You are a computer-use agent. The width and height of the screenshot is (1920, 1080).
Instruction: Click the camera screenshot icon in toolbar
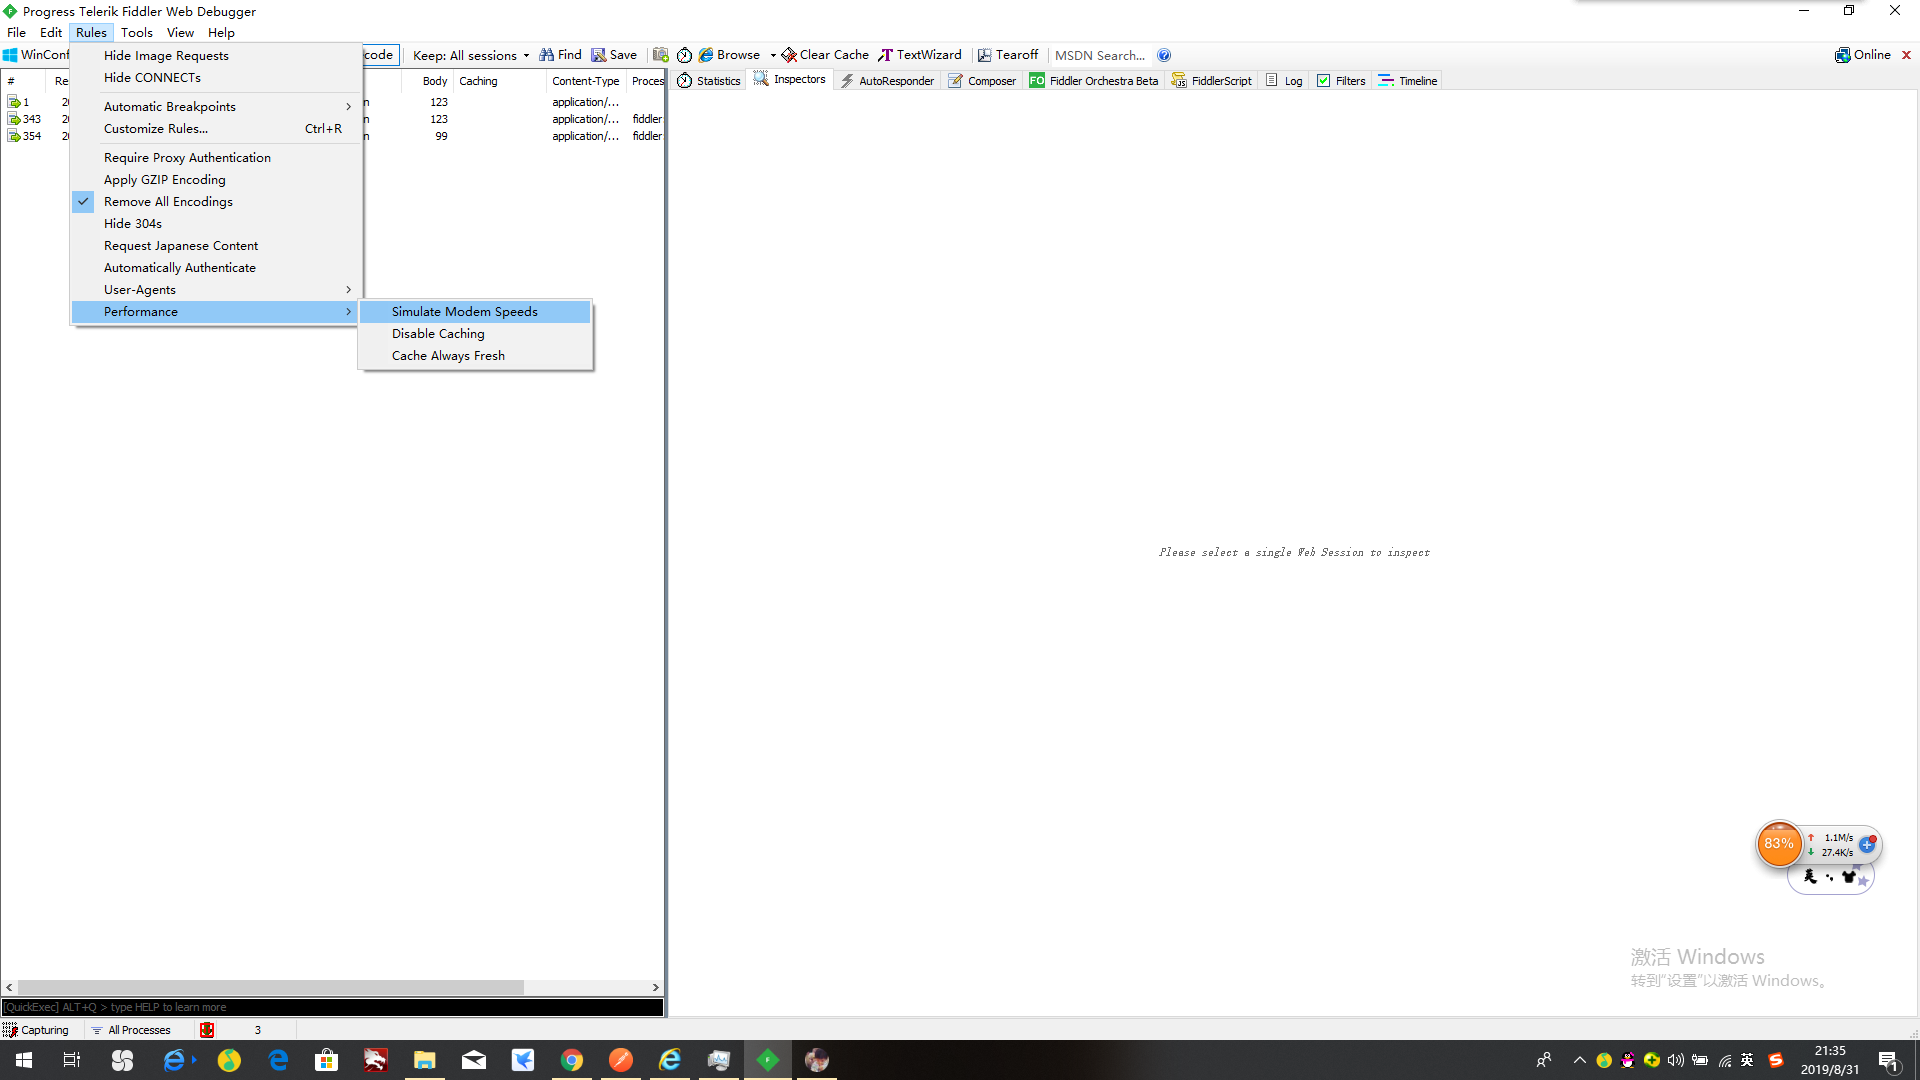[661, 55]
